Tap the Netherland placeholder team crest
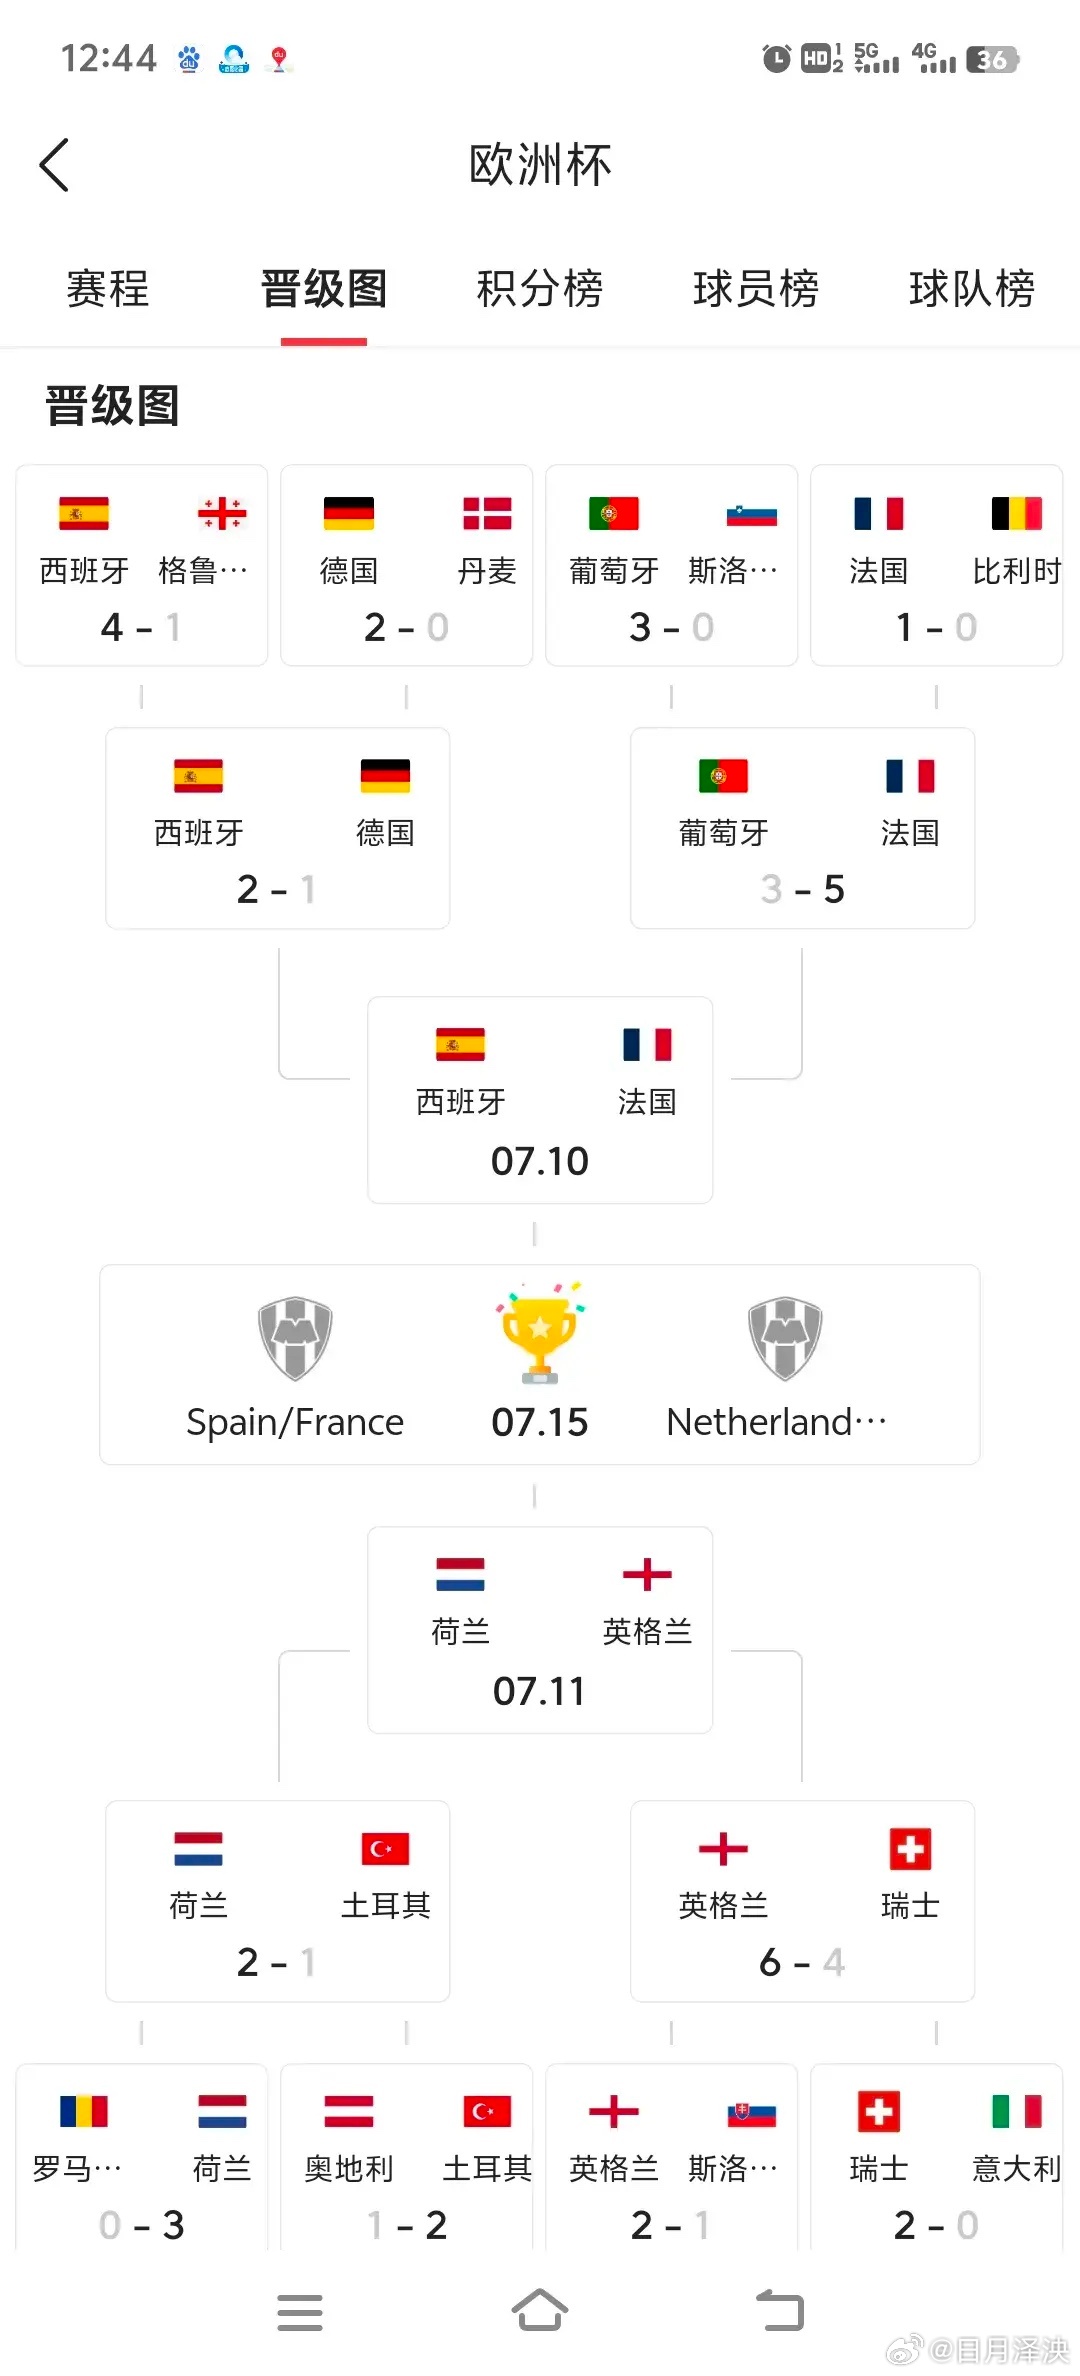1080x2376 pixels. pyautogui.click(x=785, y=1338)
